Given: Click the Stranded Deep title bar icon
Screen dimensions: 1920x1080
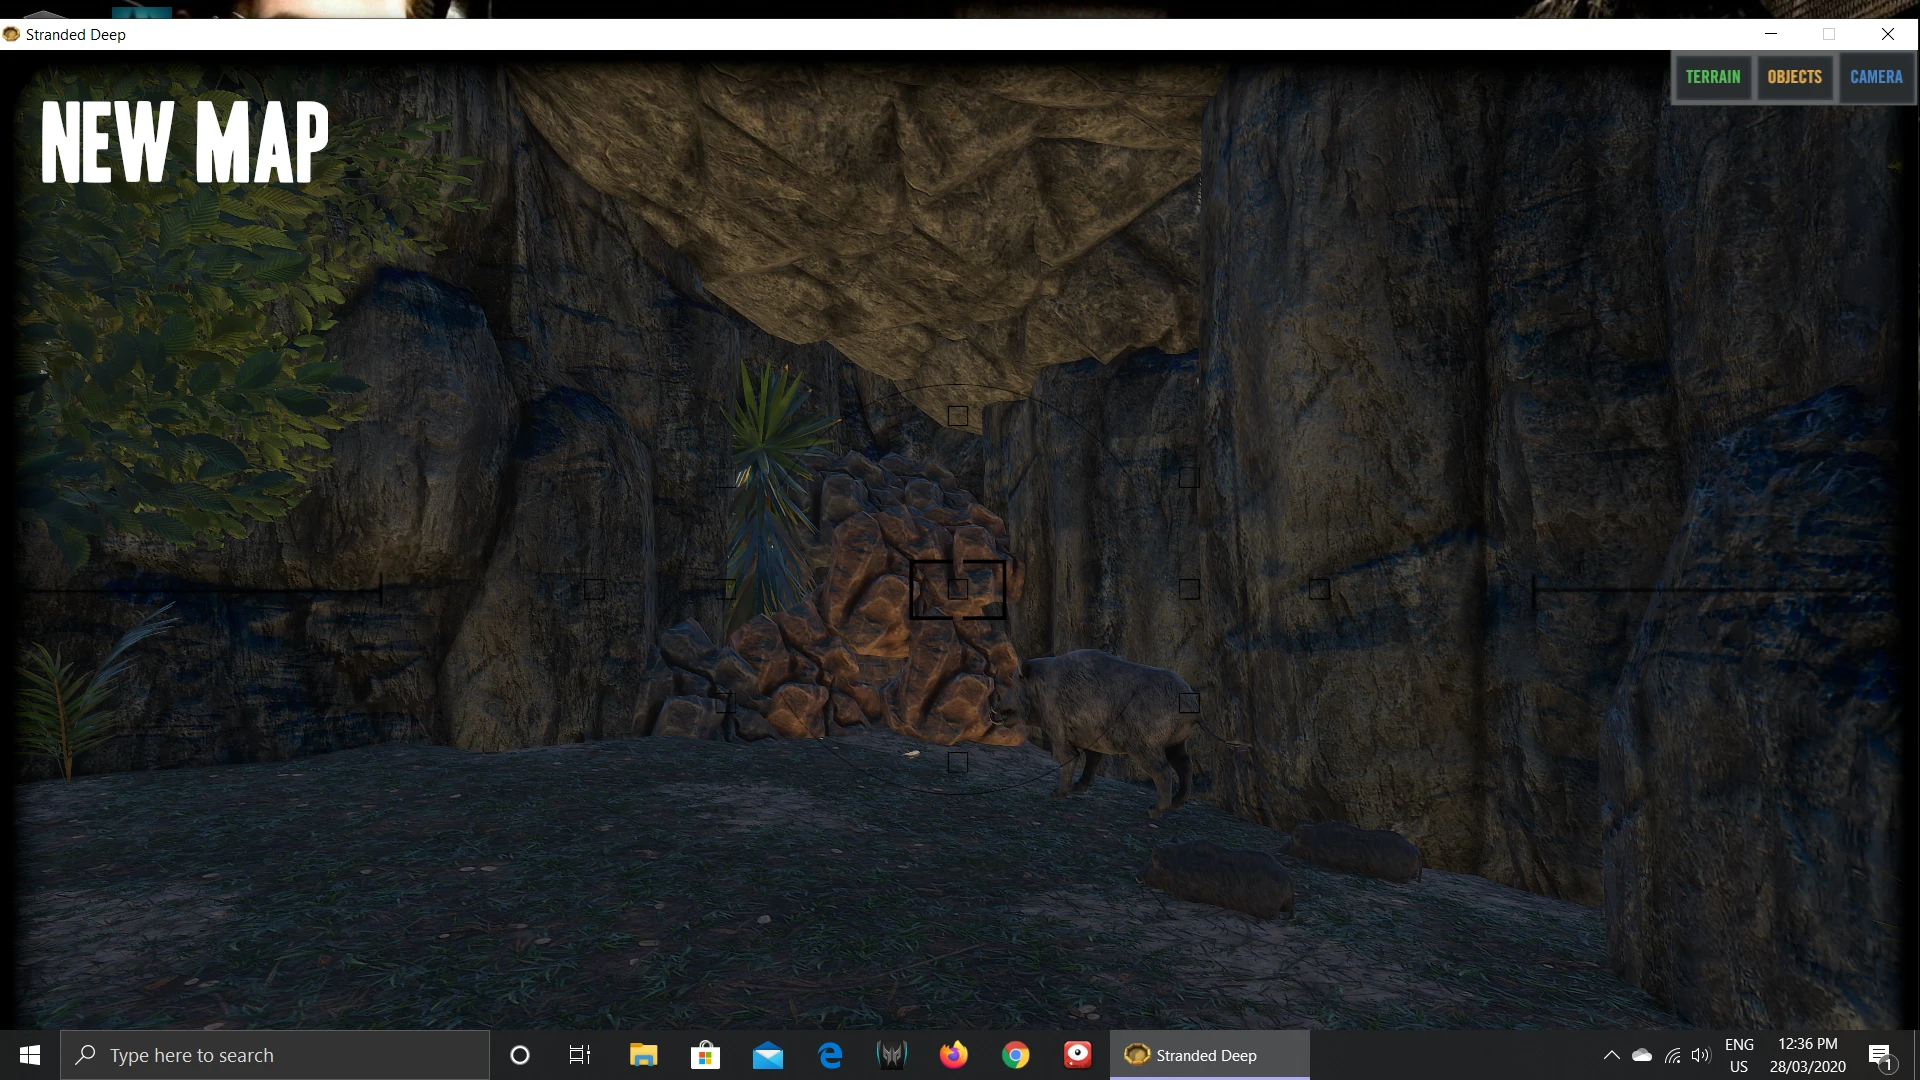Looking at the screenshot, I should pos(12,34).
